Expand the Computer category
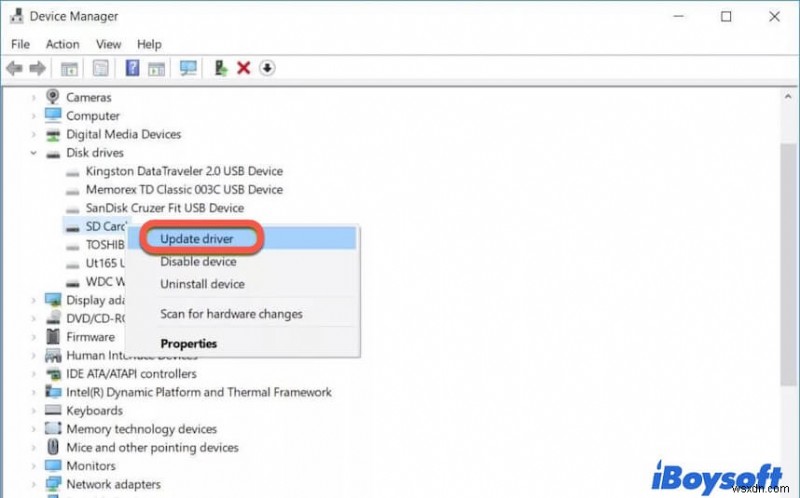 [34, 116]
